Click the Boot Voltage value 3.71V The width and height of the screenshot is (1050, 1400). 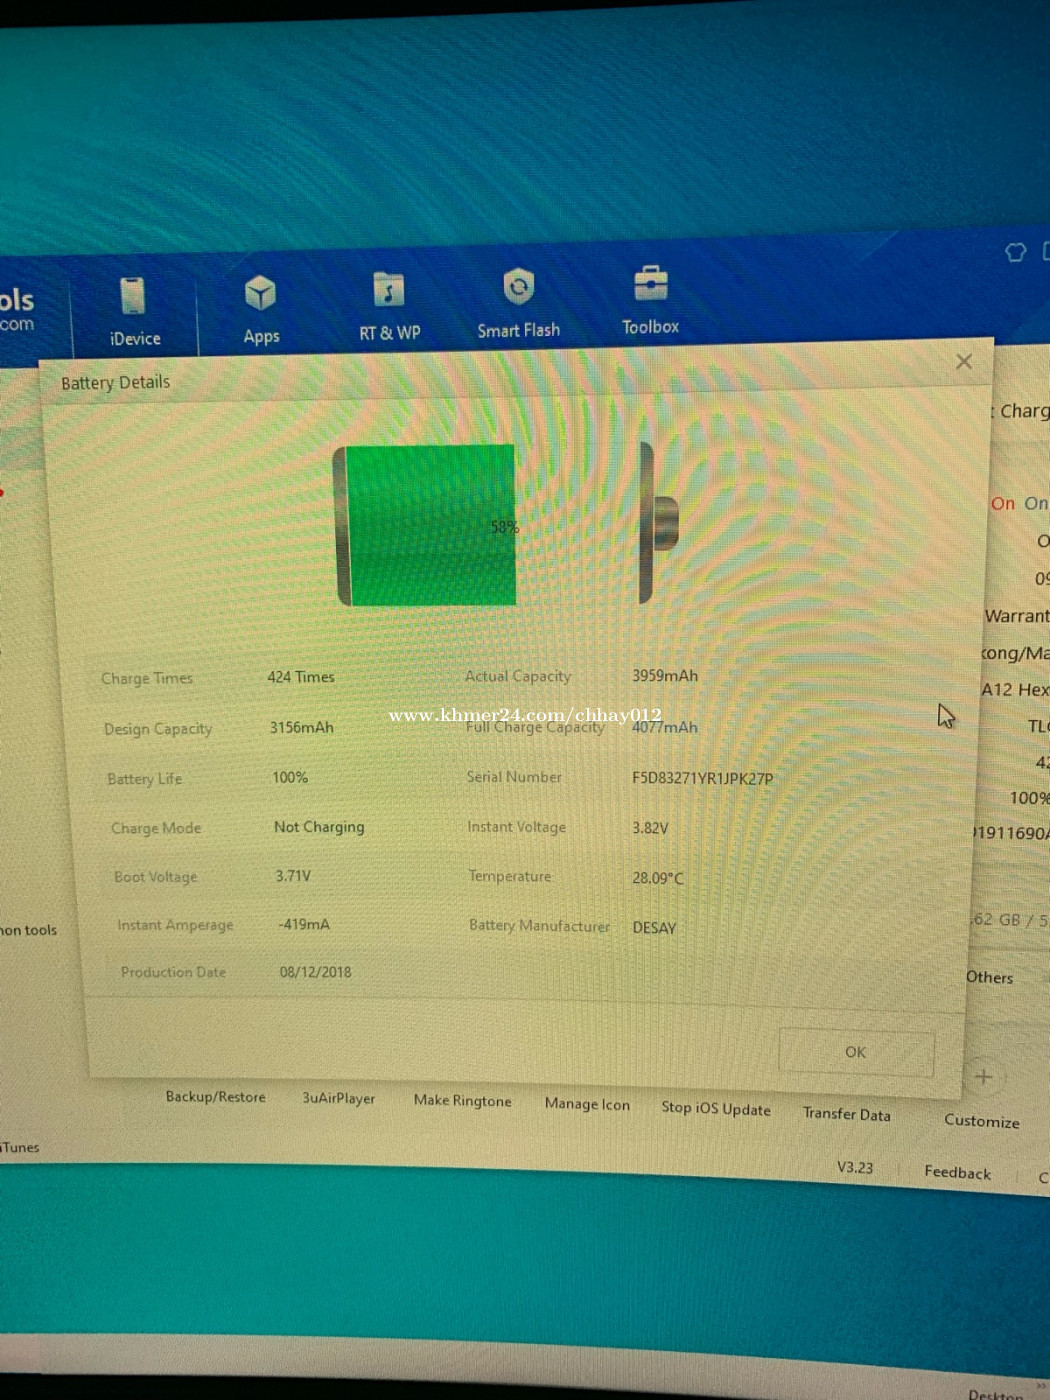click(x=293, y=875)
